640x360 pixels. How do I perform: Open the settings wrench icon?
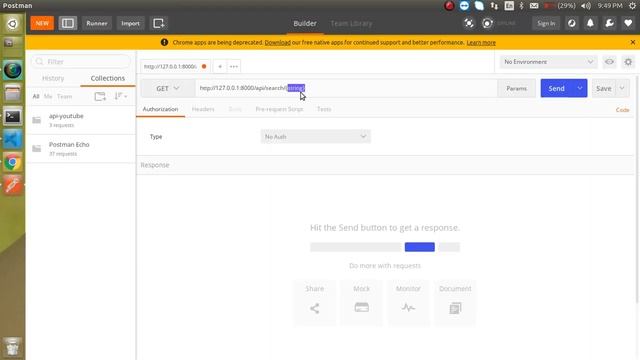(609, 23)
